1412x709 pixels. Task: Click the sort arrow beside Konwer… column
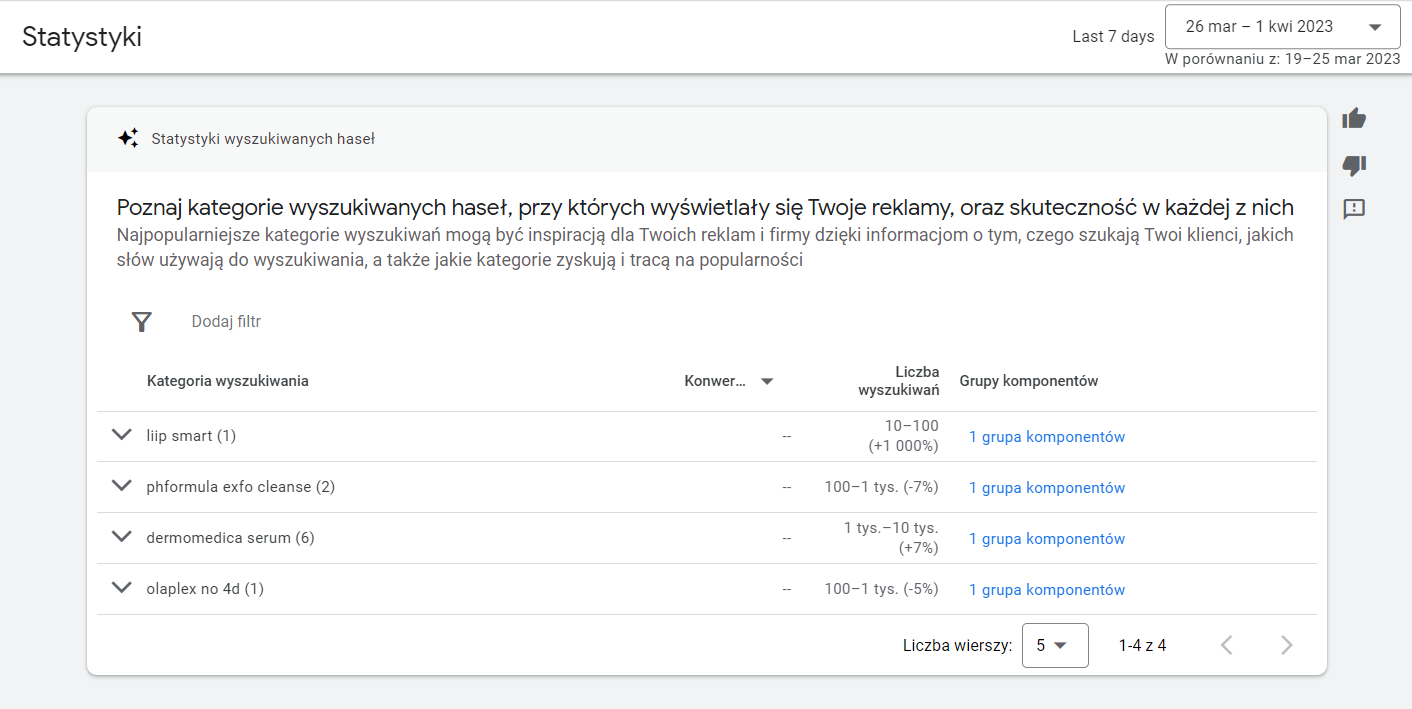click(x=767, y=381)
